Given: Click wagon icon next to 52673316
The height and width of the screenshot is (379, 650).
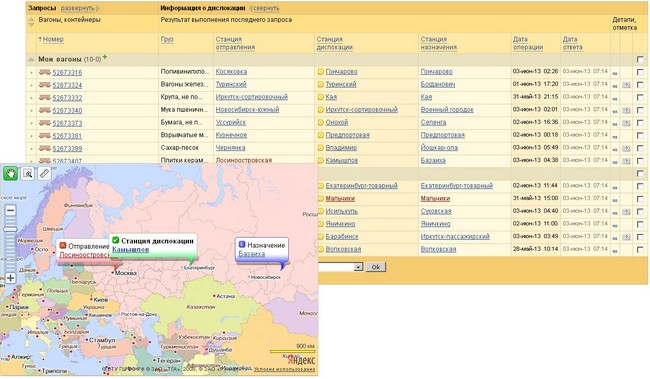Looking at the screenshot, I should [44, 72].
